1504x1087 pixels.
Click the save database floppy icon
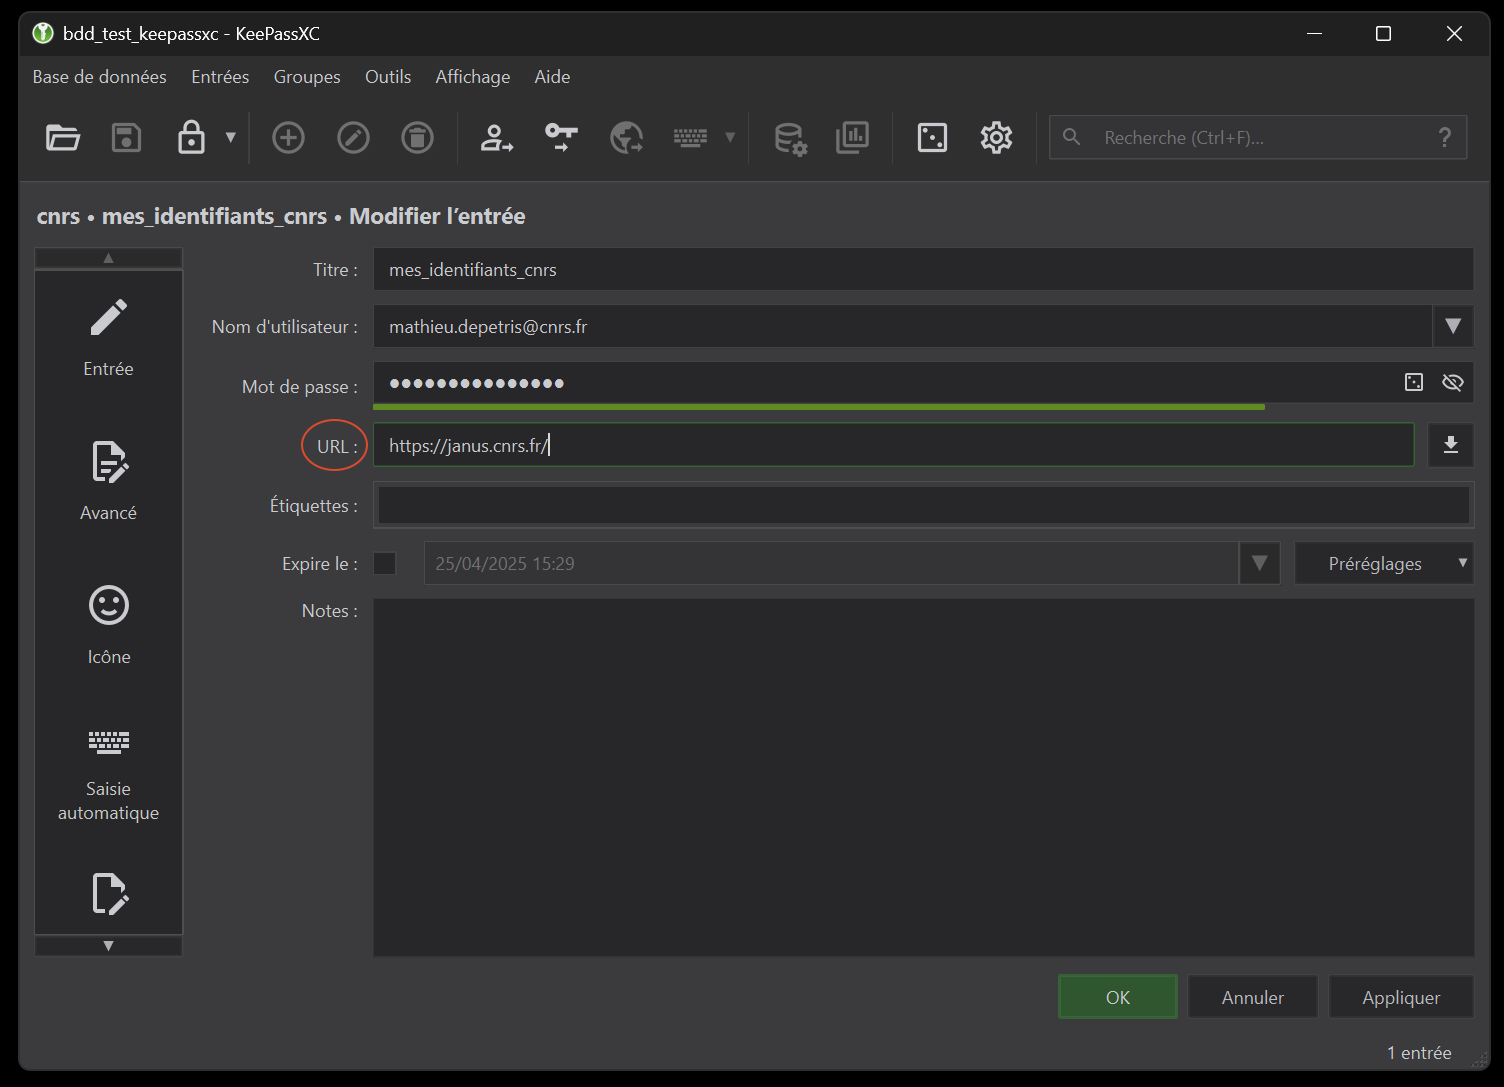tap(126, 137)
